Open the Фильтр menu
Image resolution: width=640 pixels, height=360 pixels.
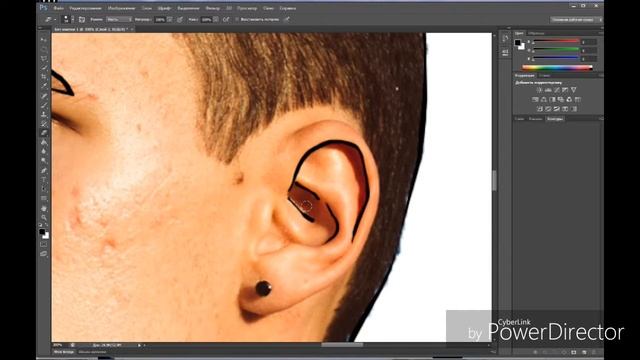click(212, 8)
